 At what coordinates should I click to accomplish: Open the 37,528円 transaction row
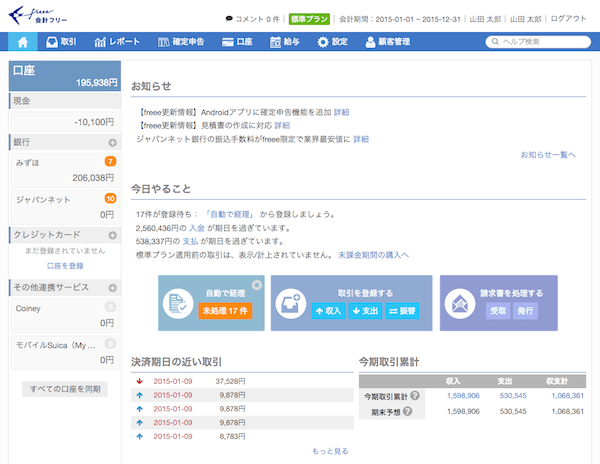coord(242,381)
